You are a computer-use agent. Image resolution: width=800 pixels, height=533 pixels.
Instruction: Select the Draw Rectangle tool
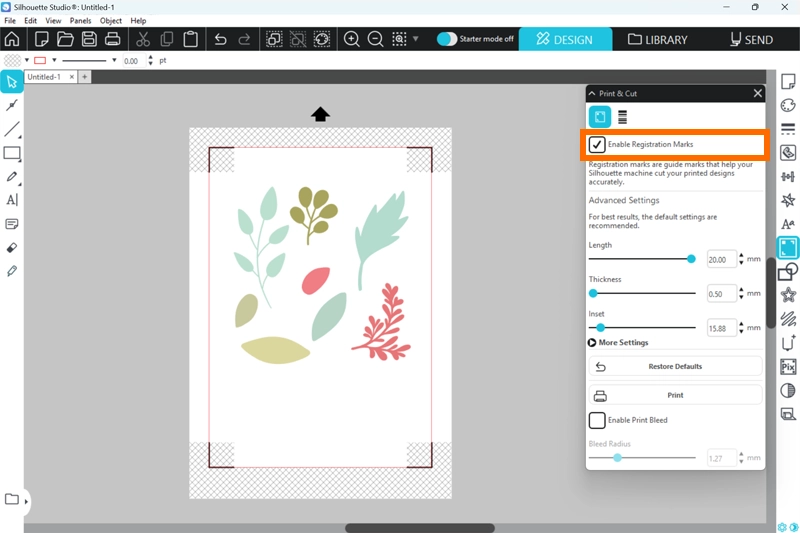(x=12, y=153)
